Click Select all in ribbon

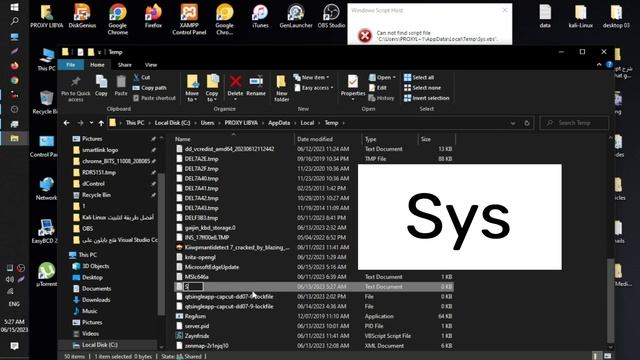(x=419, y=77)
